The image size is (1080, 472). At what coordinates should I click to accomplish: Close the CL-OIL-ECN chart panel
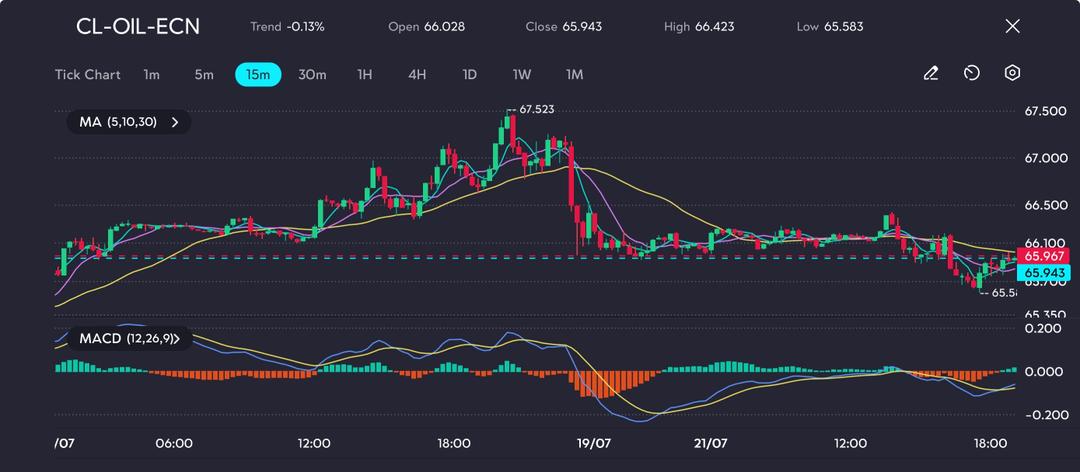point(1012,27)
